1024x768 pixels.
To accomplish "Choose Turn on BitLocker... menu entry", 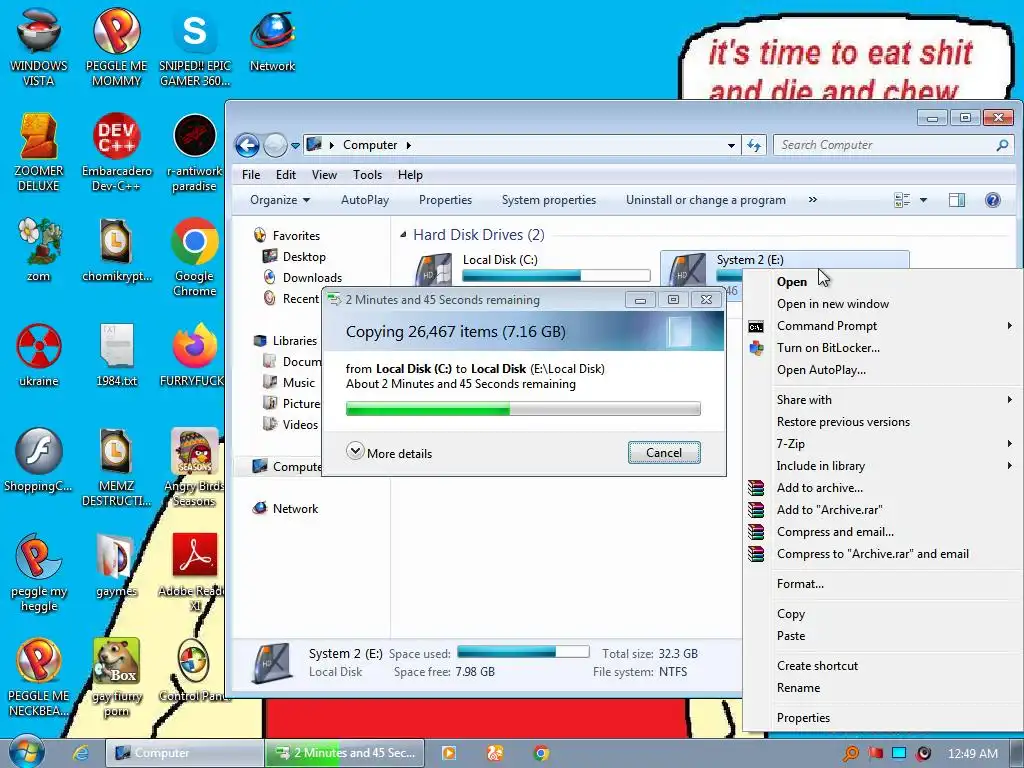I will click(x=828, y=347).
